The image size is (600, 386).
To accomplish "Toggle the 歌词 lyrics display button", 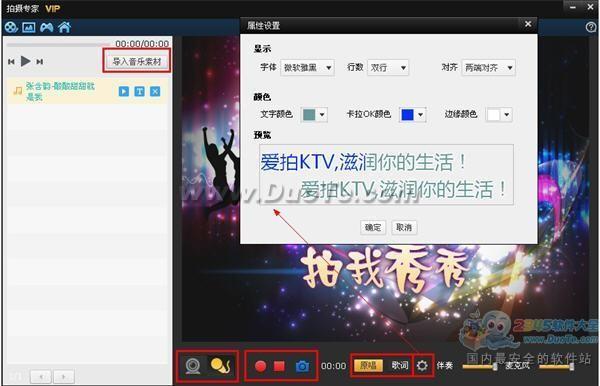I will [400, 365].
